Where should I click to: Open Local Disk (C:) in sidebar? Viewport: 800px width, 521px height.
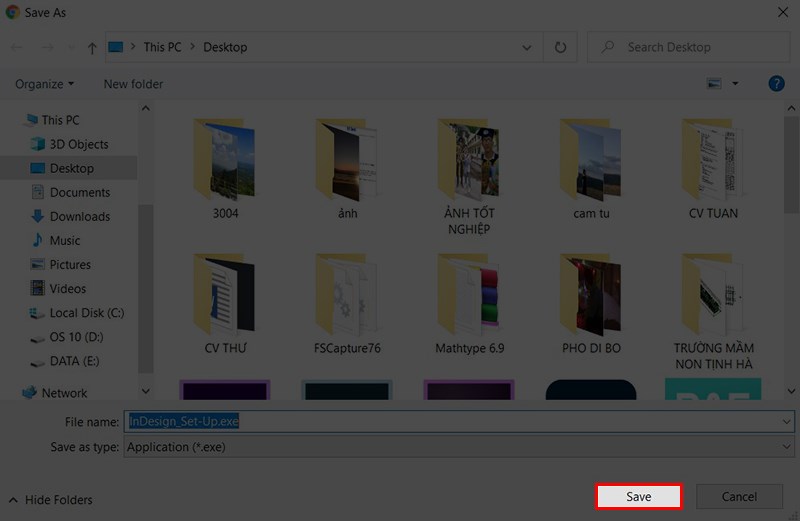87,313
